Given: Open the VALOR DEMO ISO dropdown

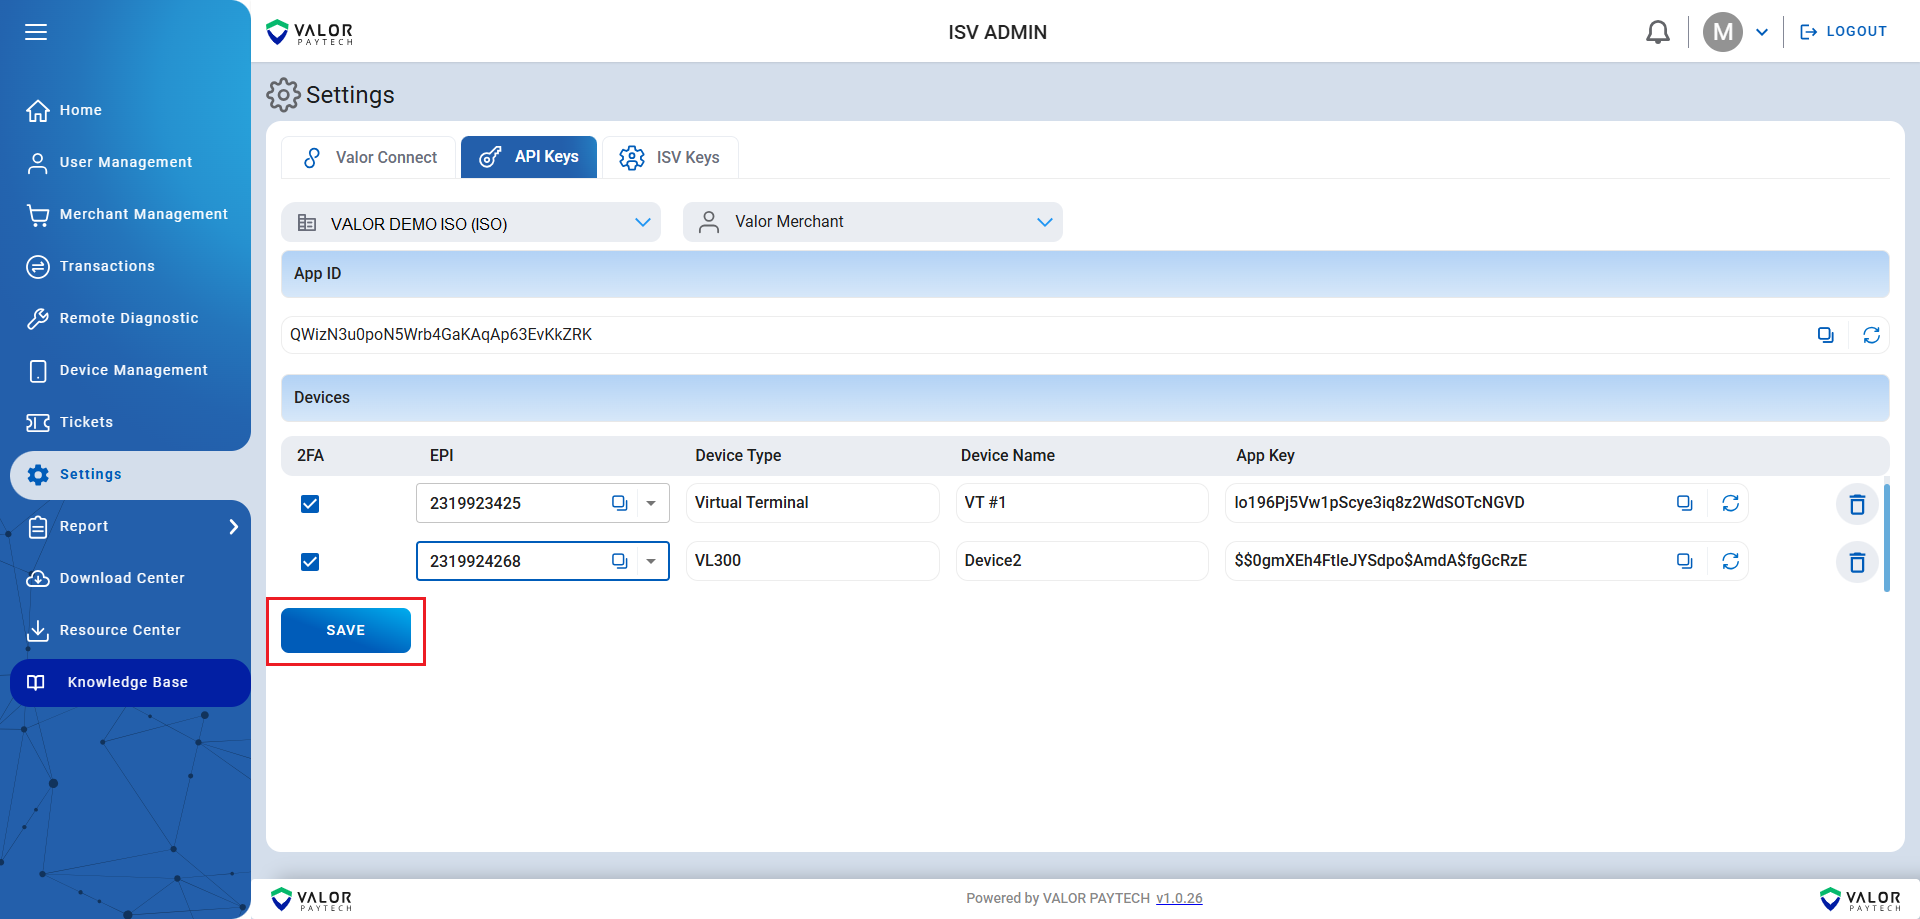Looking at the screenshot, I should point(471,222).
